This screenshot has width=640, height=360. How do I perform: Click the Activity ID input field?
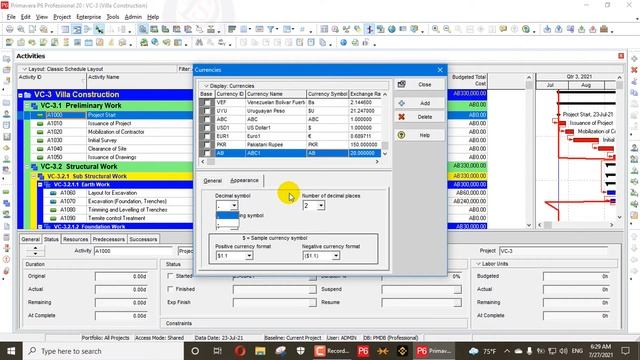click(x=134, y=251)
